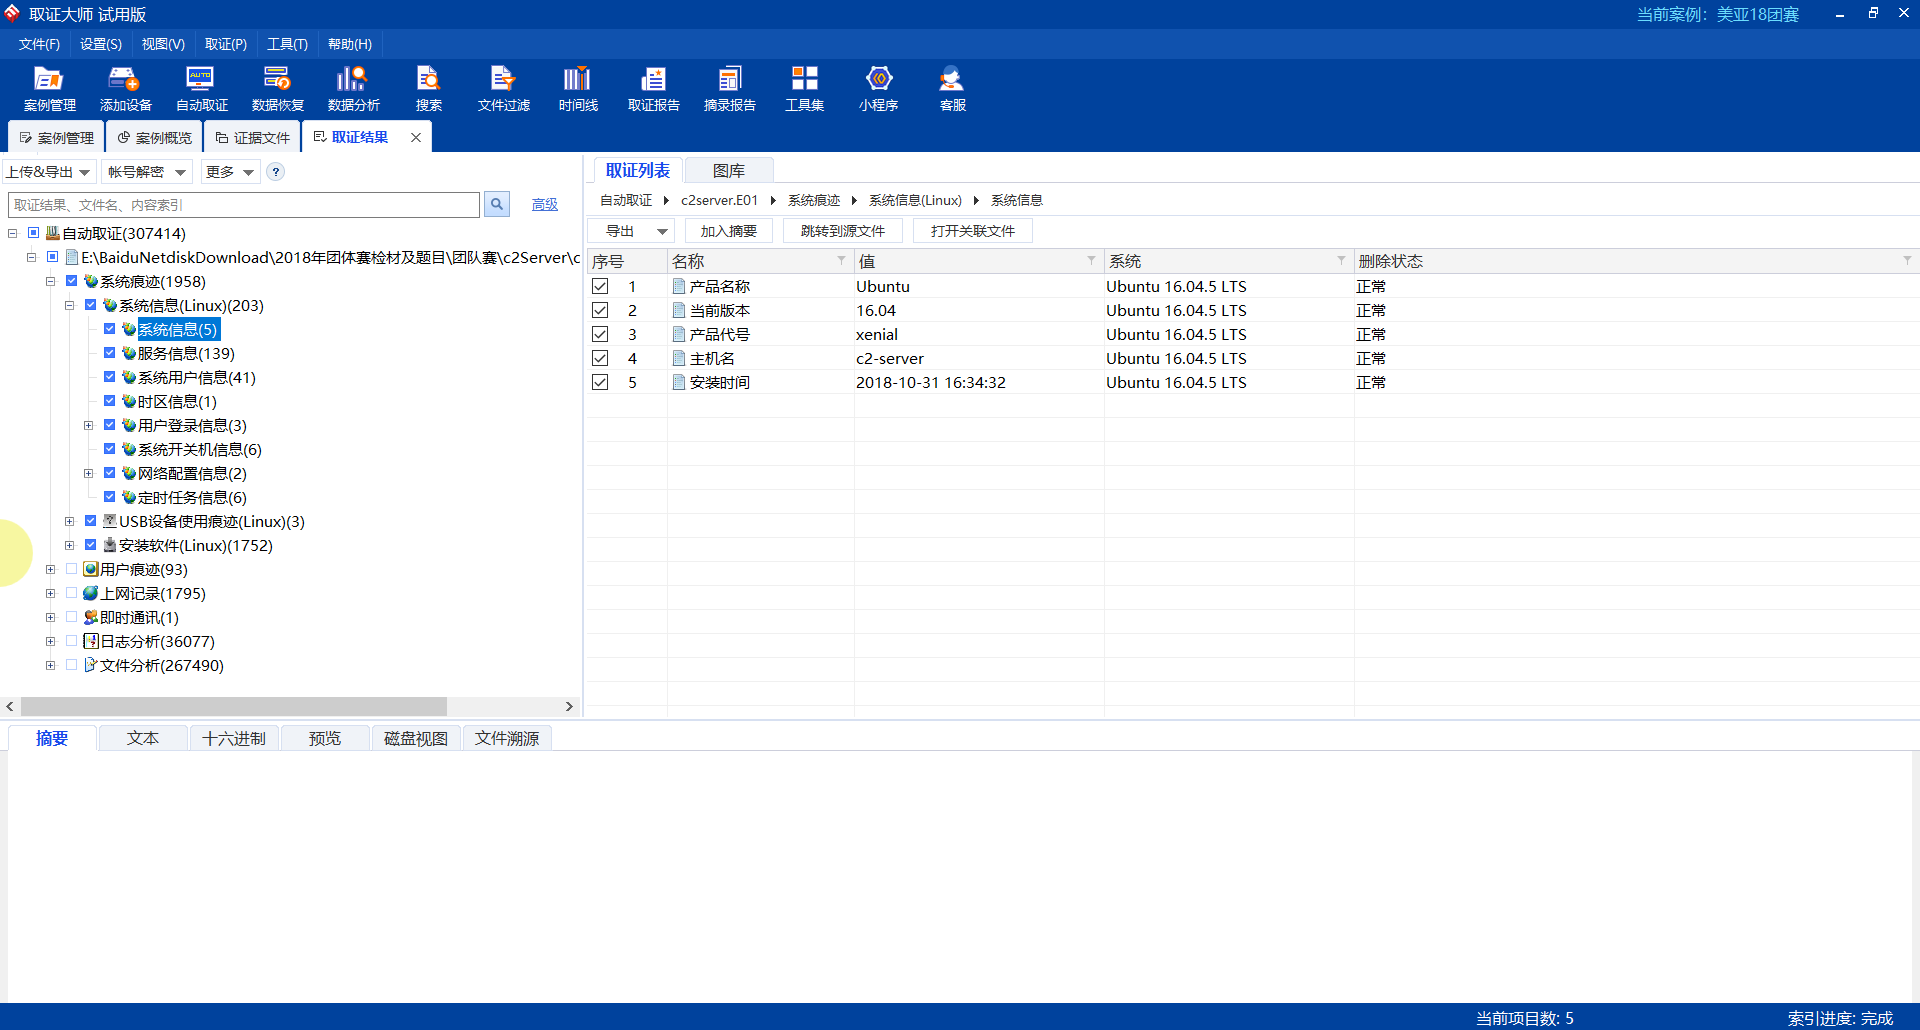The image size is (1920, 1030).
Task: Open 小程序 from the toolbar
Action: click(x=878, y=89)
